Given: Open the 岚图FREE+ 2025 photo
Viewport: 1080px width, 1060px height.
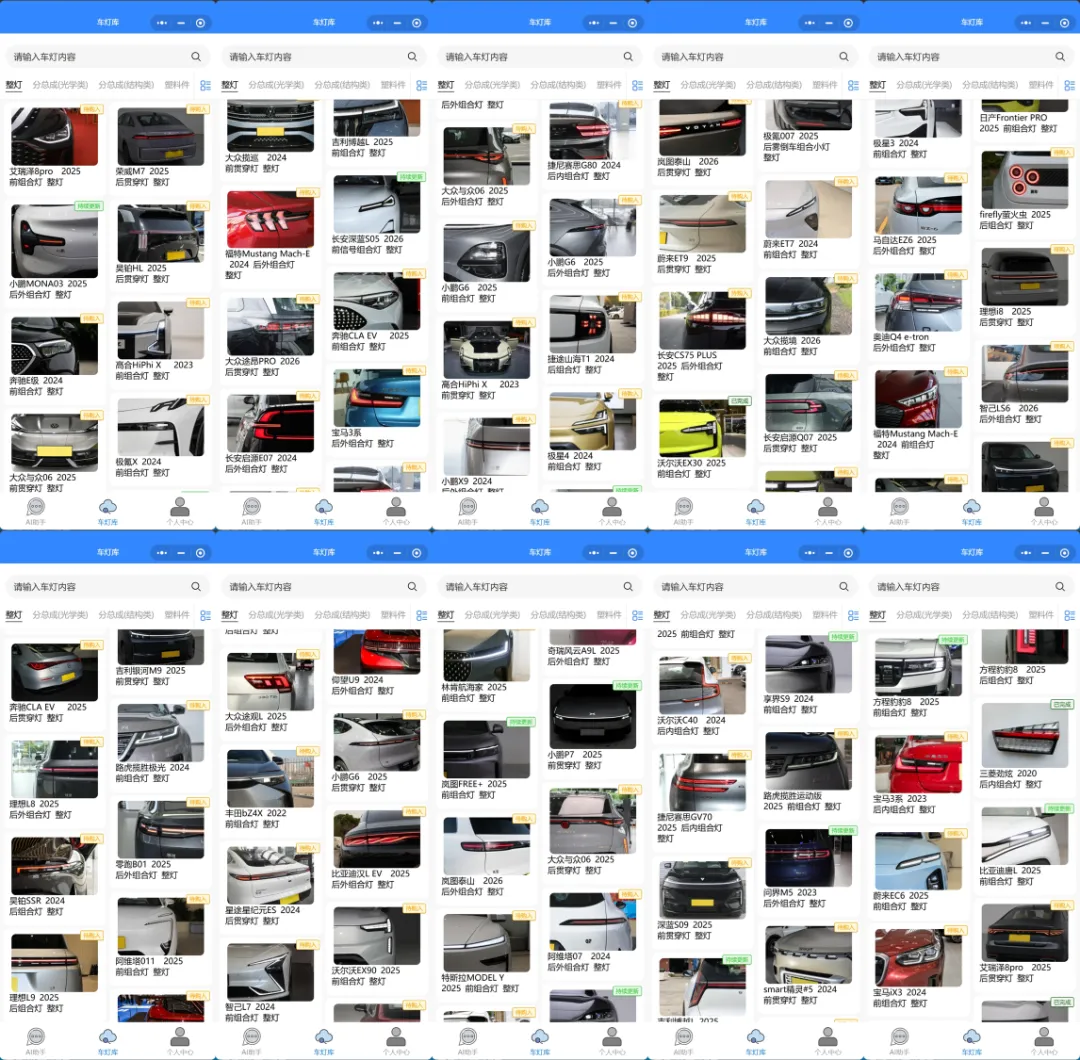Looking at the screenshot, I should click(x=487, y=749).
